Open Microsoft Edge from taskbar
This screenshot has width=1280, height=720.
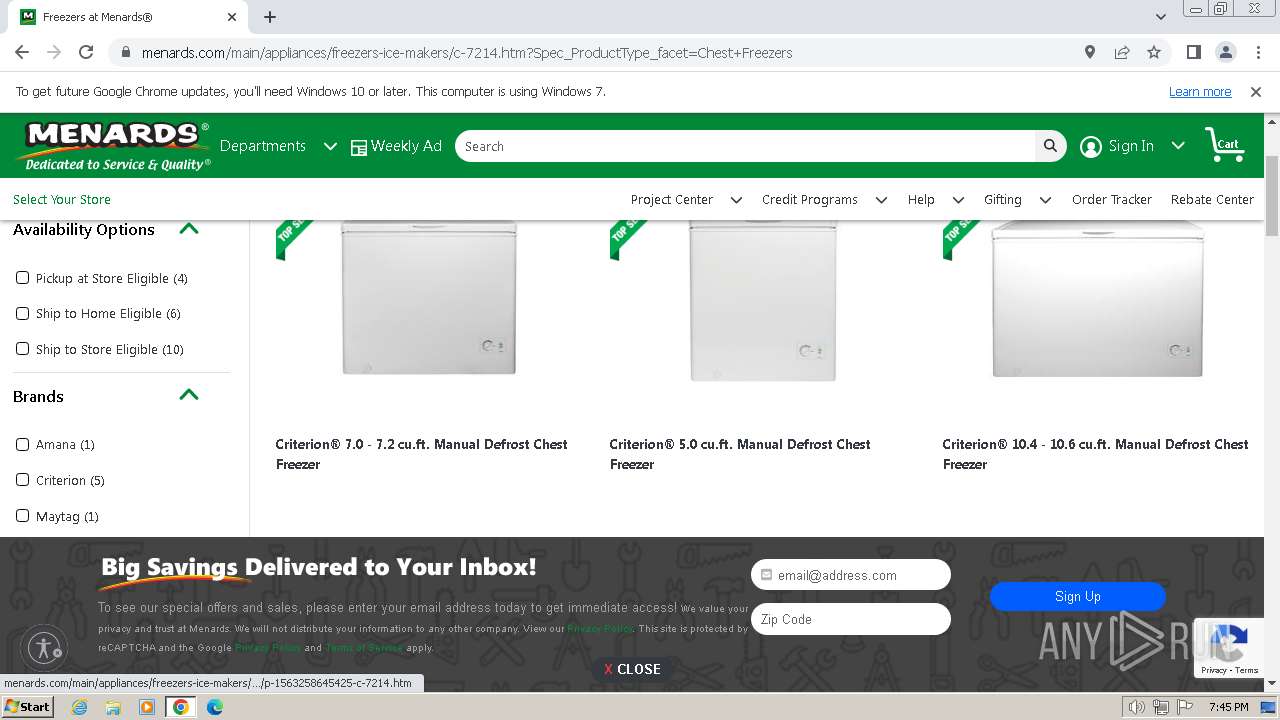[x=215, y=707]
